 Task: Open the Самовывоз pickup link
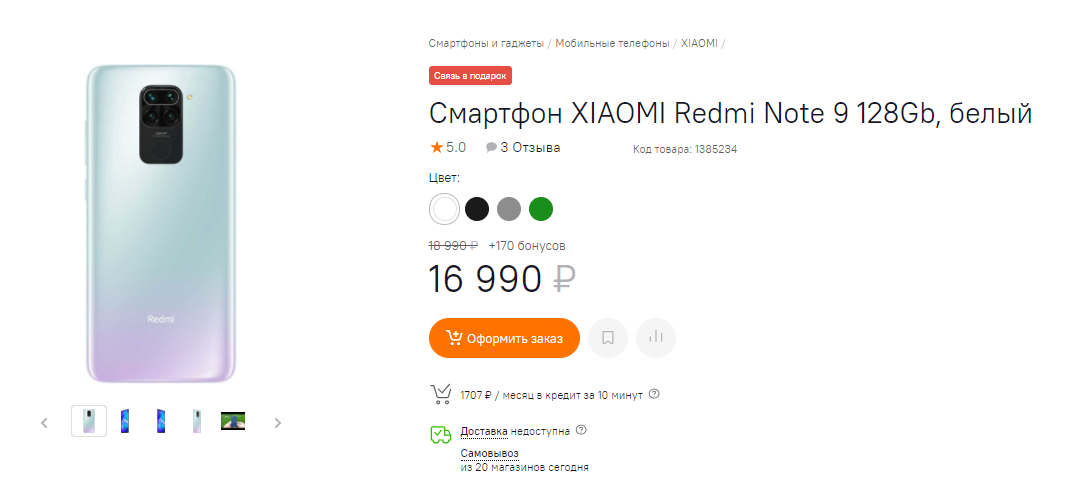pyautogui.click(x=489, y=454)
